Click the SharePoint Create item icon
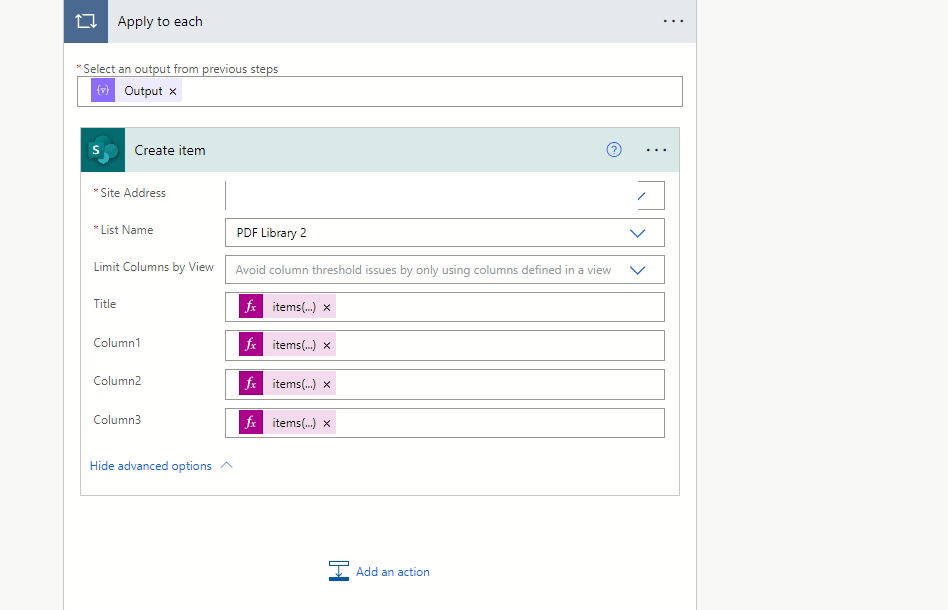This screenshot has width=948, height=610. tap(103, 150)
